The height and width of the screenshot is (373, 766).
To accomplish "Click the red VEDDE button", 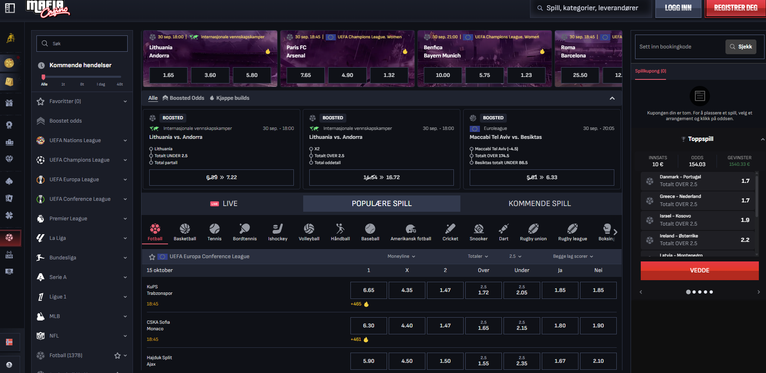I will tap(700, 270).
